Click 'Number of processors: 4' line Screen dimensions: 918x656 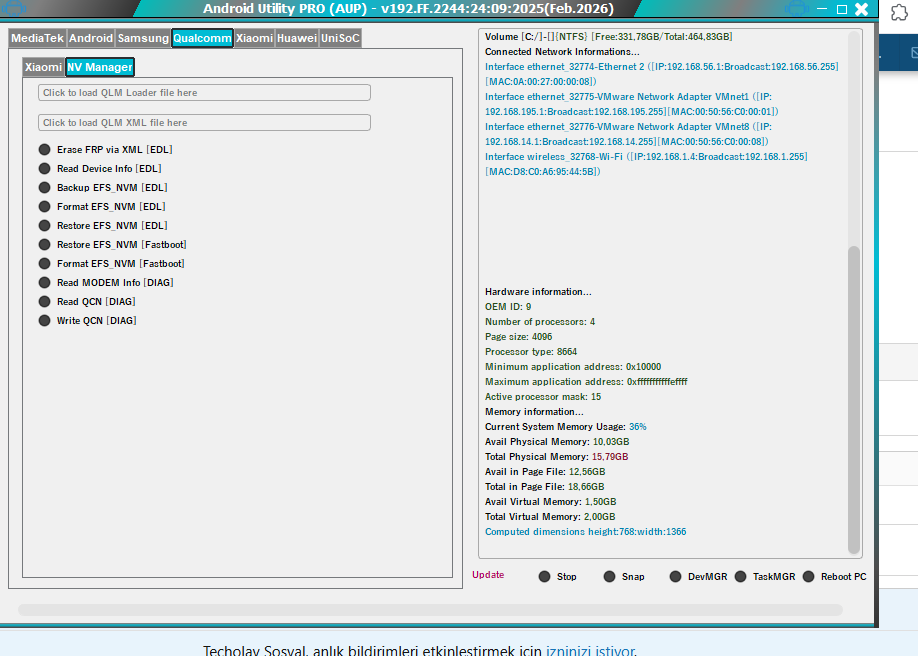click(x=540, y=322)
